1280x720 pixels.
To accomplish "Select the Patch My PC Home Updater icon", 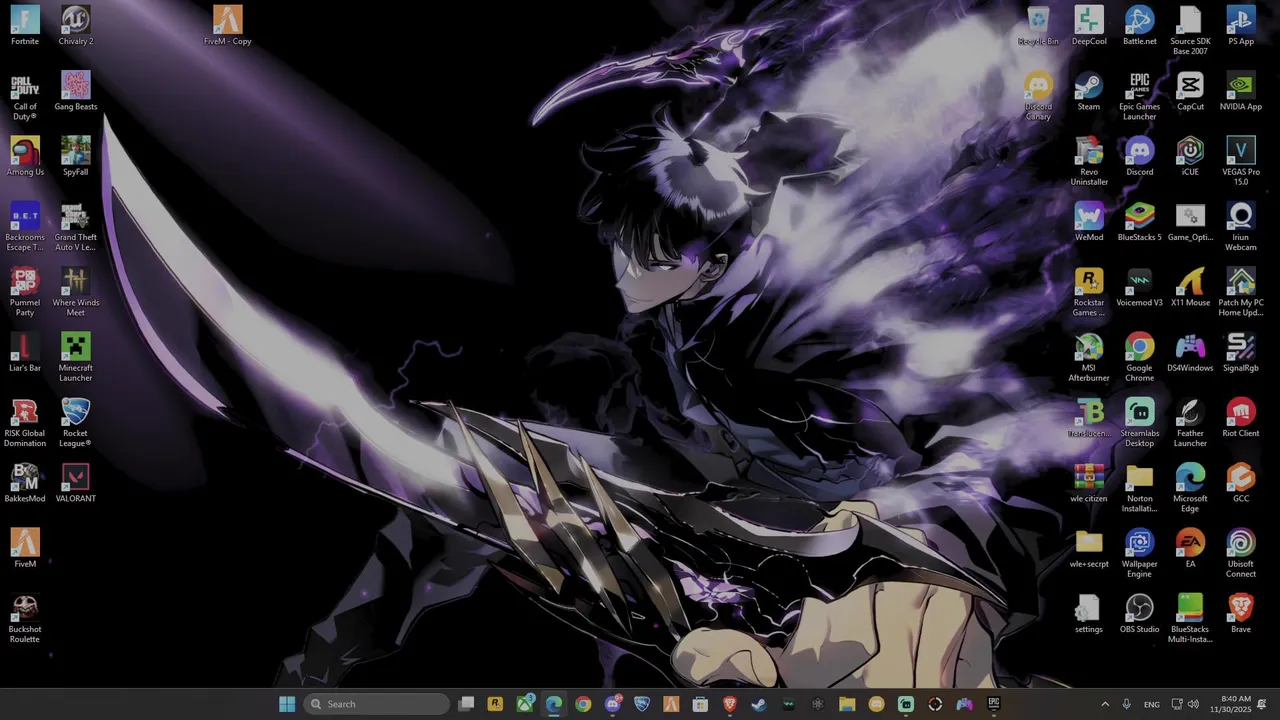I will click(x=1241, y=292).
